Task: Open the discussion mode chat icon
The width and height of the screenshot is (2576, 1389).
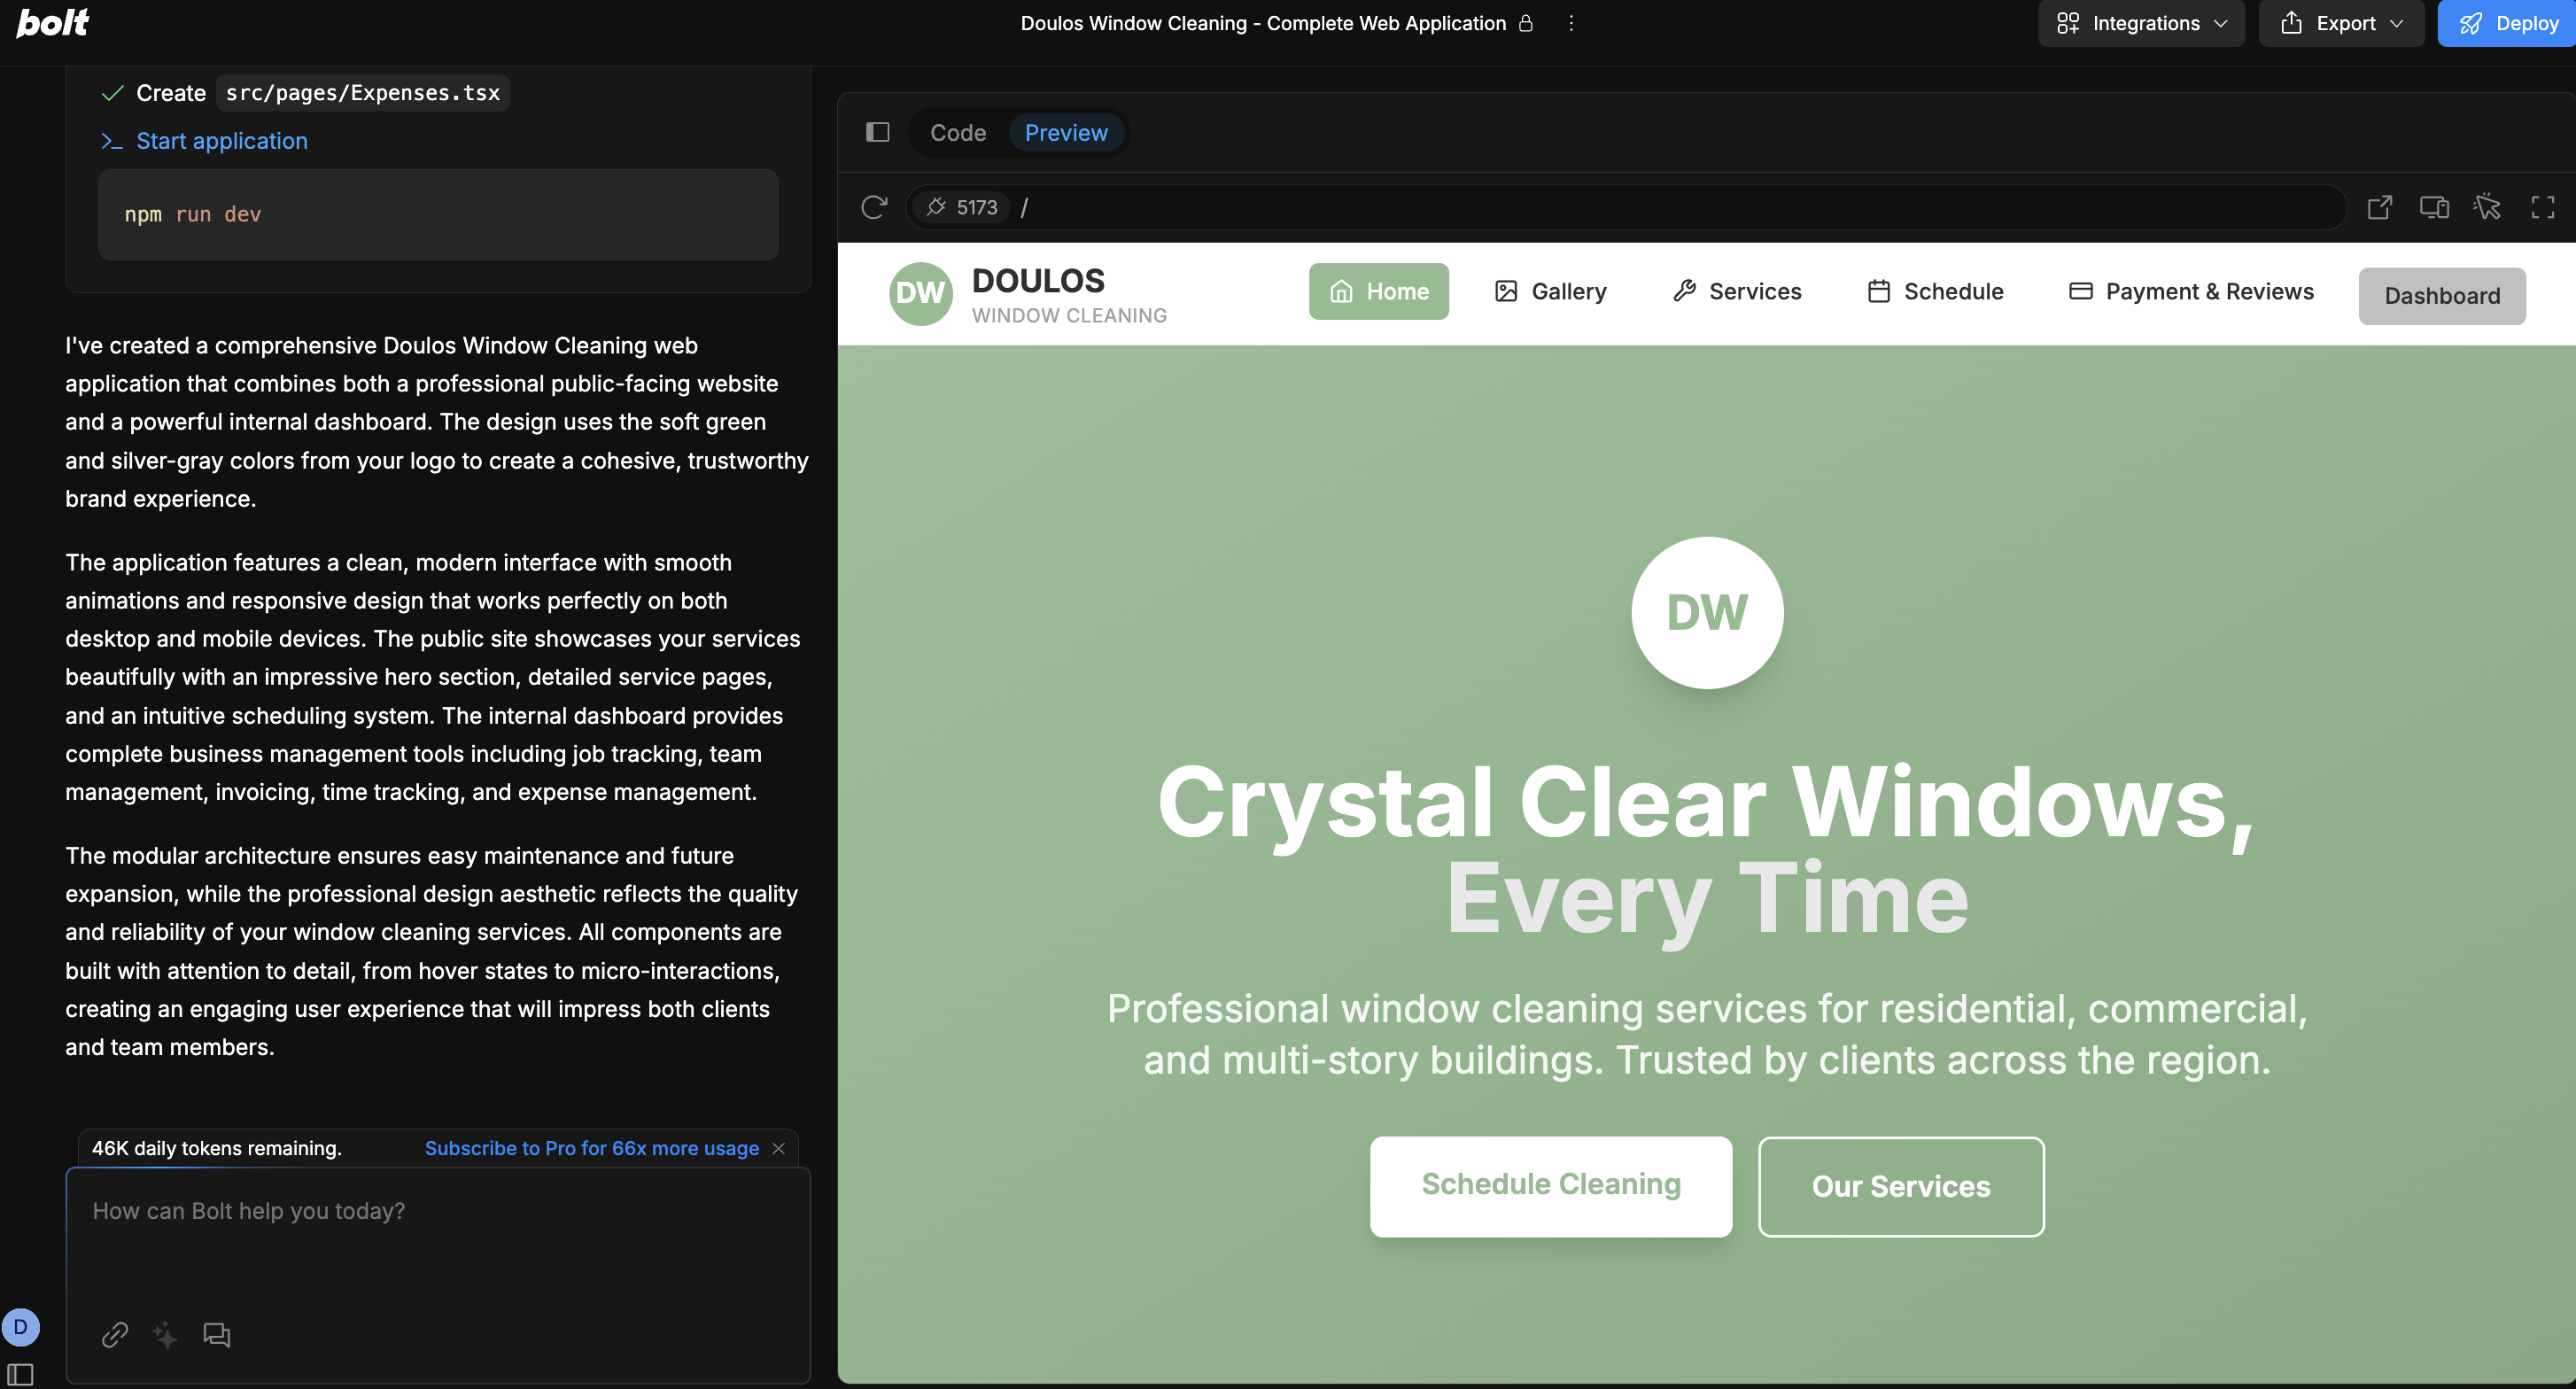Action: tap(216, 1335)
